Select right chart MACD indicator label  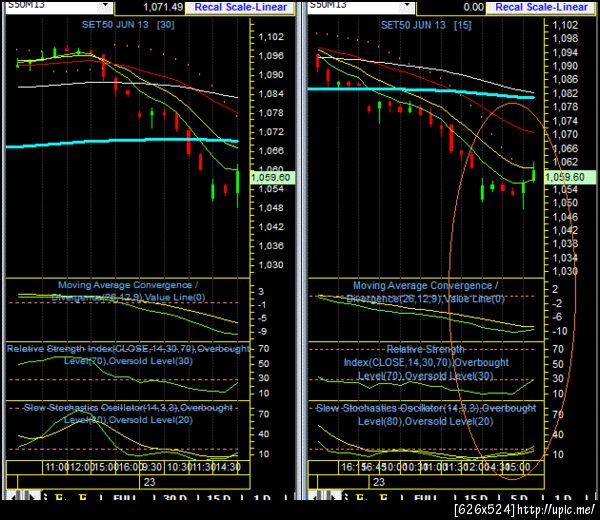426,292
